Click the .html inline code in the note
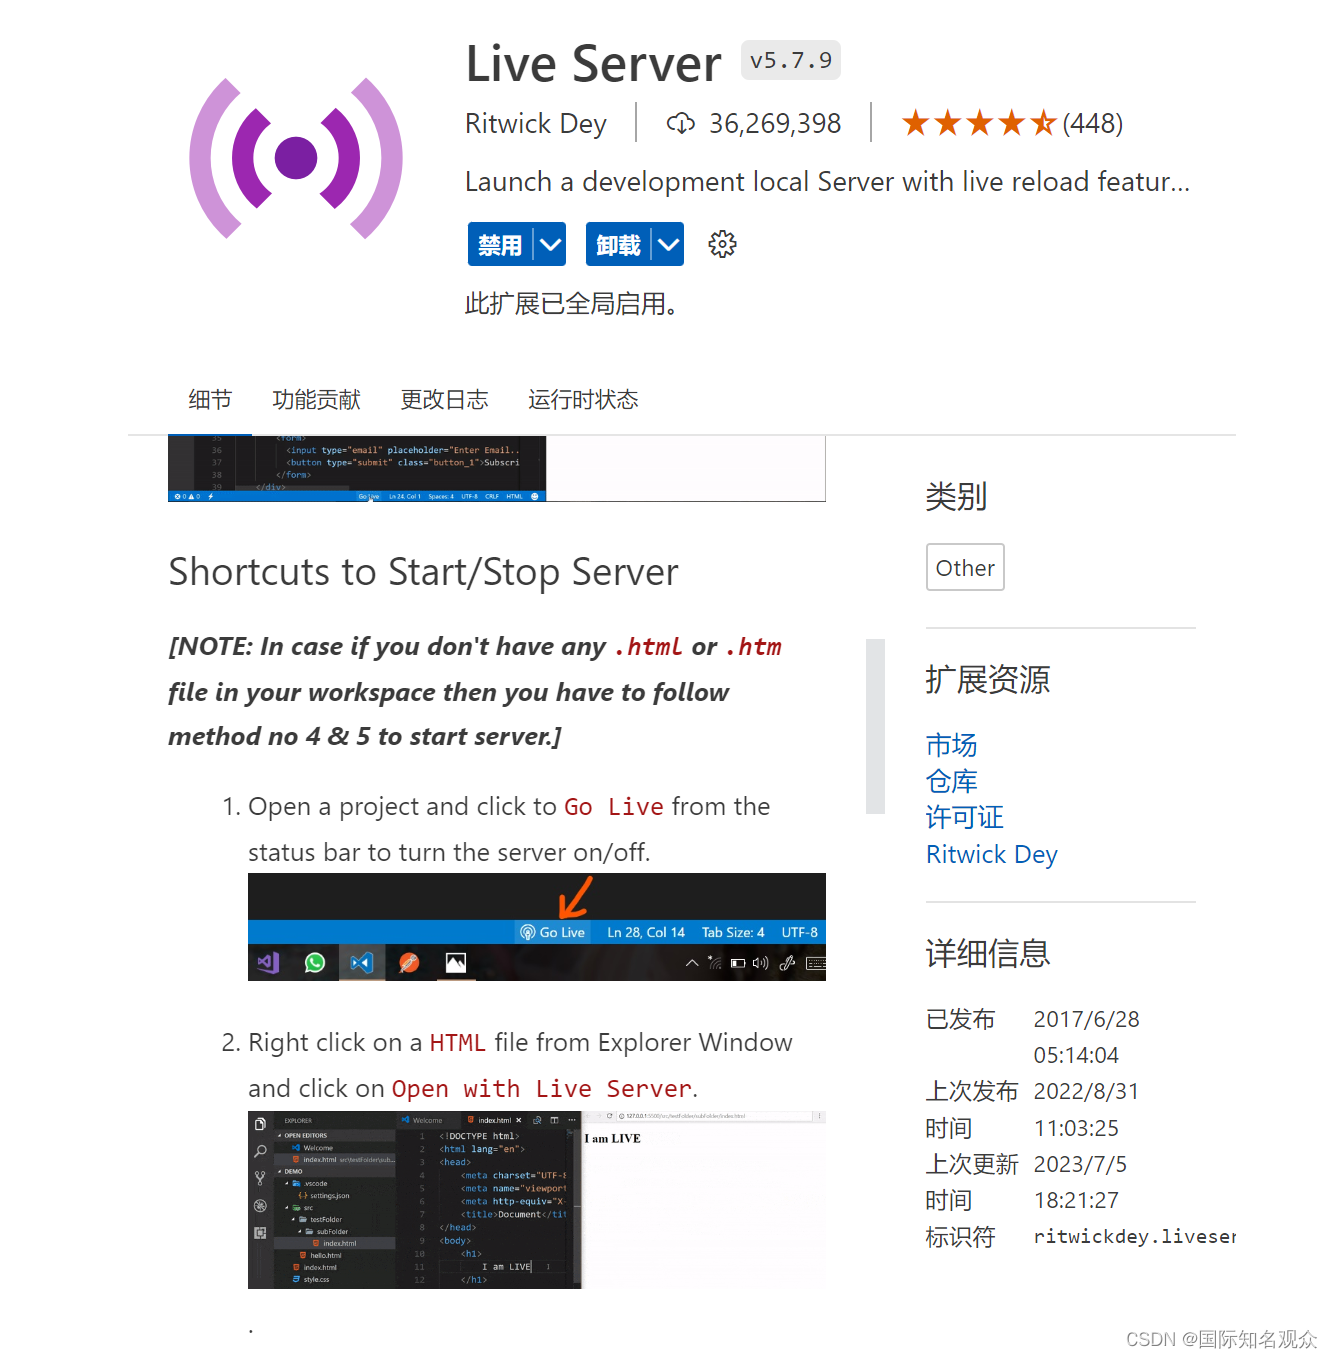Viewport: 1333px width, 1358px height. (648, 647)
